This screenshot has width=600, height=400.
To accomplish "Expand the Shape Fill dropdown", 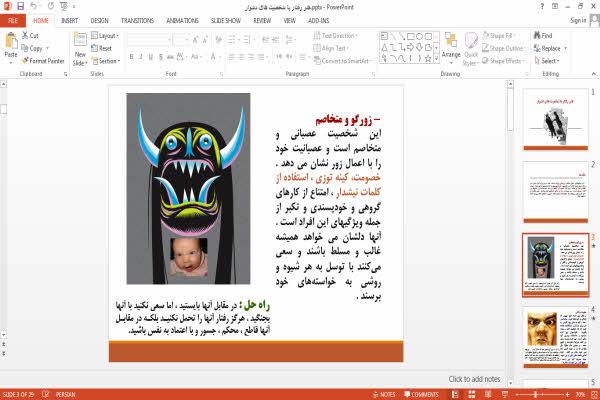I will [x=498, y=36].
